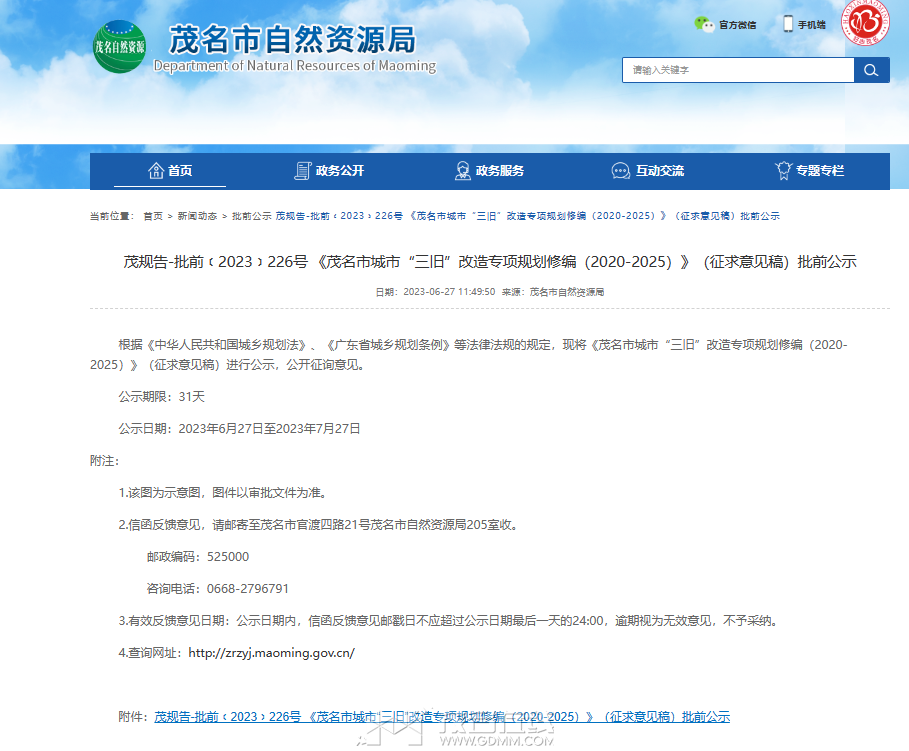Click the chat bubble icon beside 互动交流
Image resolution: width=909 pixels, height=751 pixels.
620,171
